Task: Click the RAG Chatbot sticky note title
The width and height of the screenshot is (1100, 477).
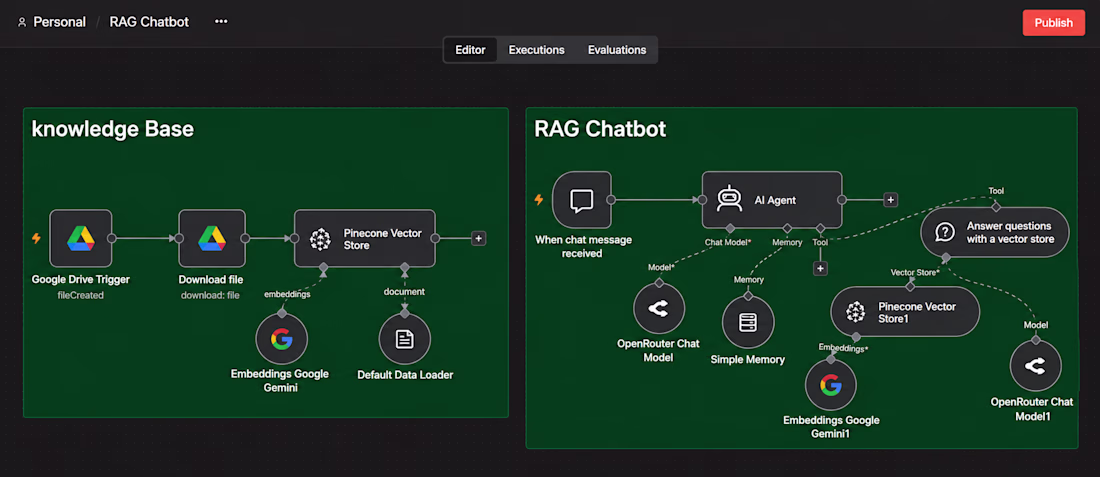Action: tap(600, 129)
